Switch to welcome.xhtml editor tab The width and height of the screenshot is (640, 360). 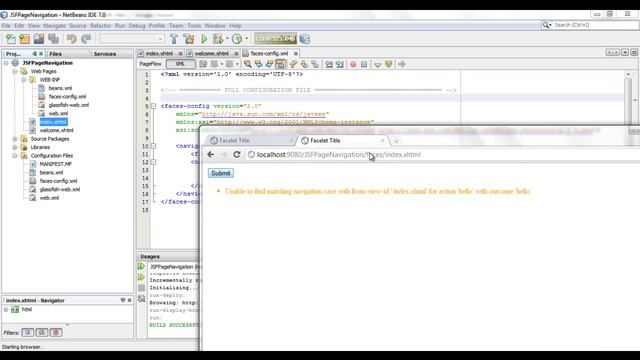click(x=211, y=53)
